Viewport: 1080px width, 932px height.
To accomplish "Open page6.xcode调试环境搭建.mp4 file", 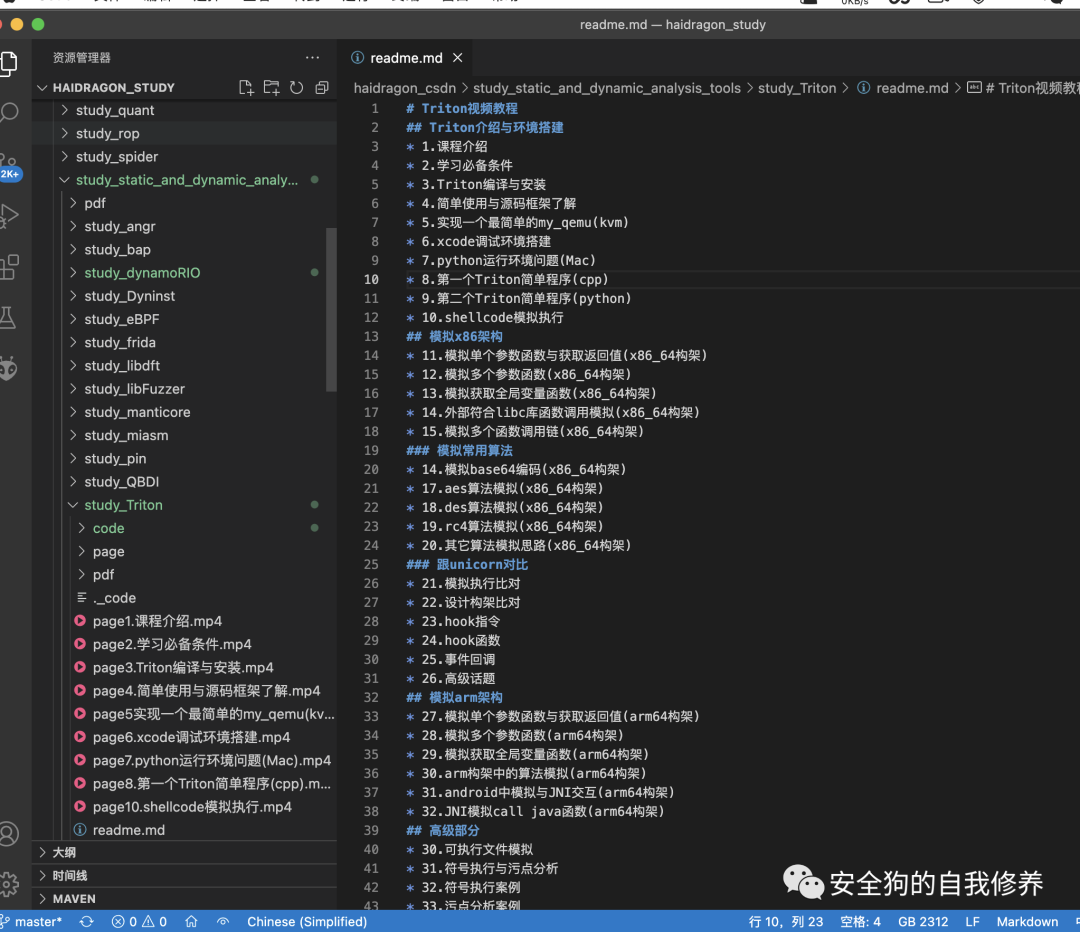I will 191,737.
